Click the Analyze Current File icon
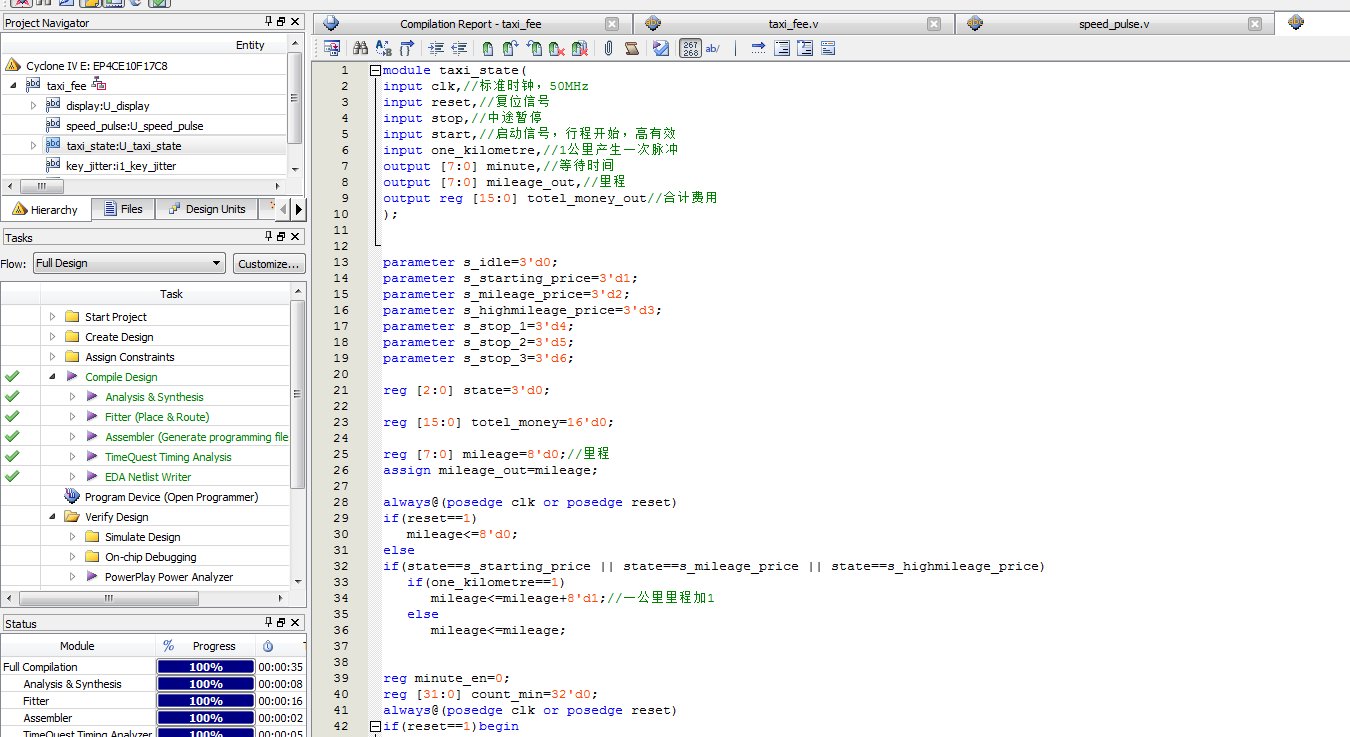 661,48
